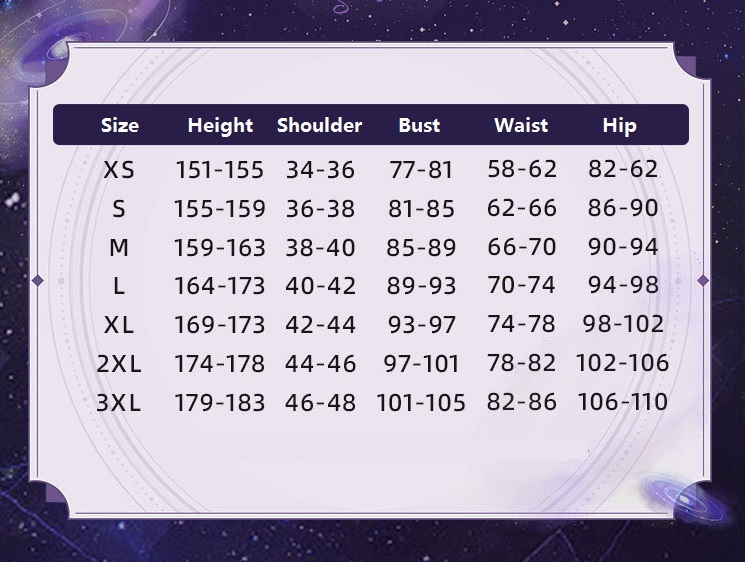Click bust value "85-89"
Viewport: 745px width, 562px height.
coord(421,248)
